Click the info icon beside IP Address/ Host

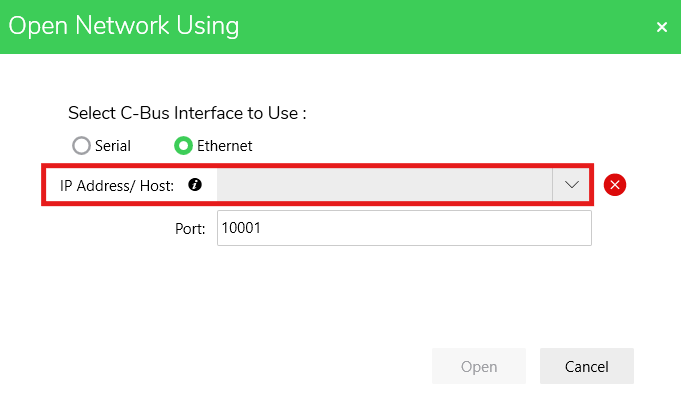tap(195, 185)
